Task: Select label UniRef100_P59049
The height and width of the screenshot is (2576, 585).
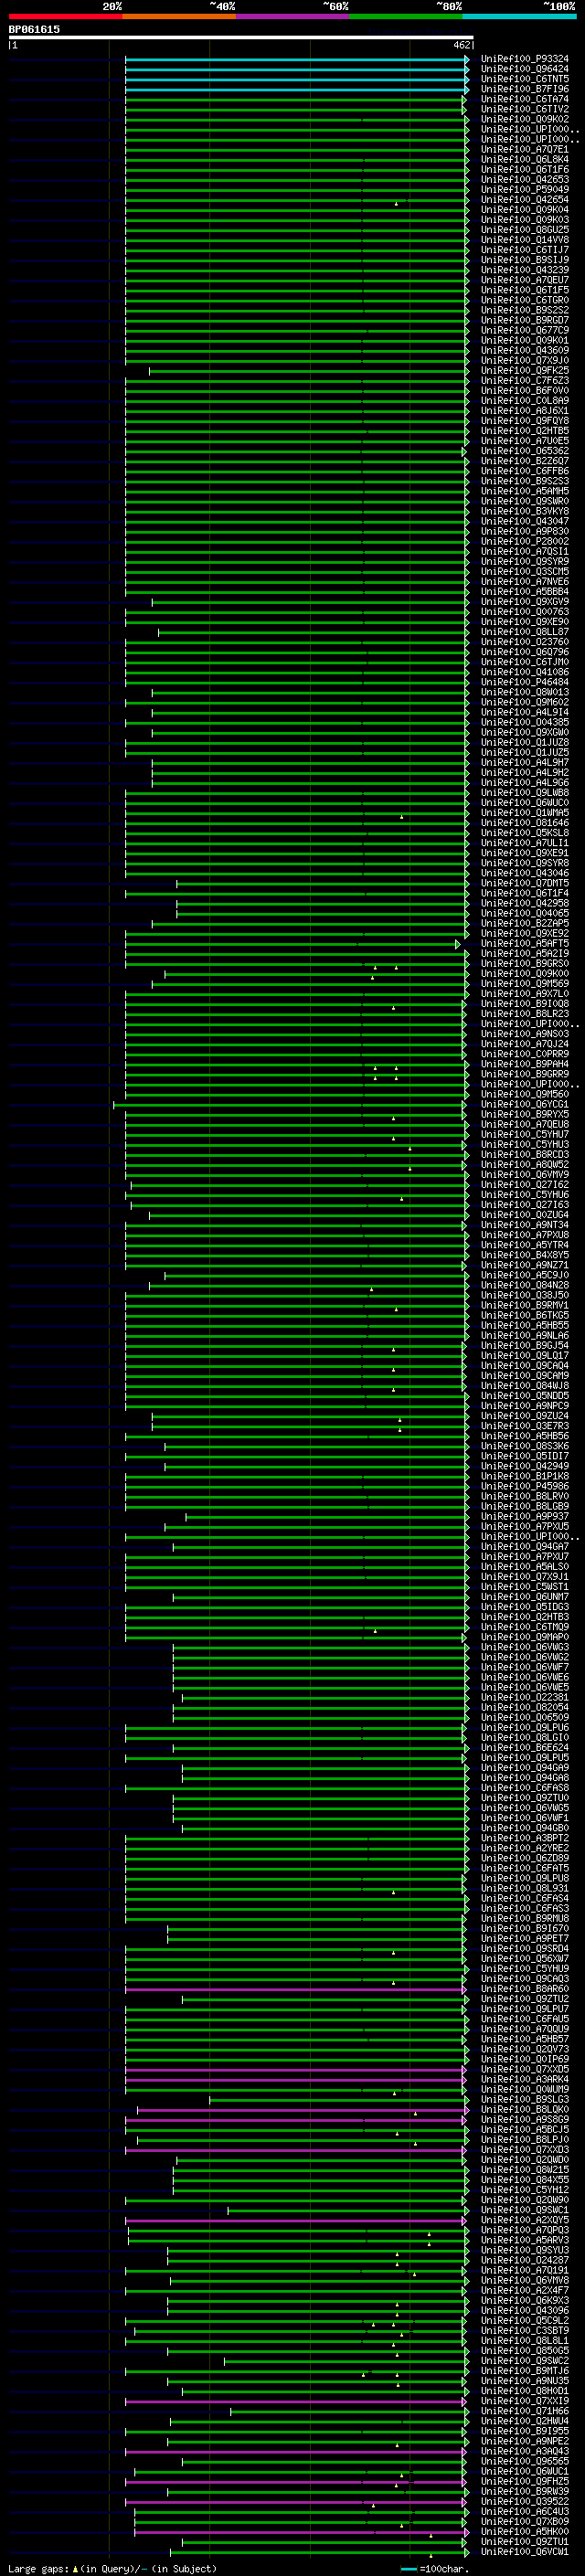Action: [x=525, y=189]
